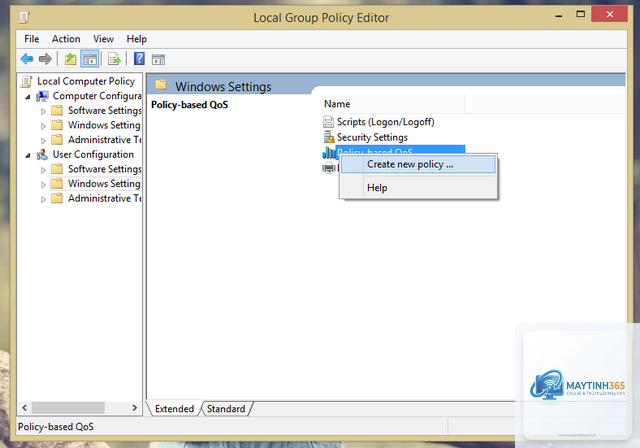Expand Administrative Templates under User Configuration
Screen dimensions: 640x448
(x=43, y=199)
